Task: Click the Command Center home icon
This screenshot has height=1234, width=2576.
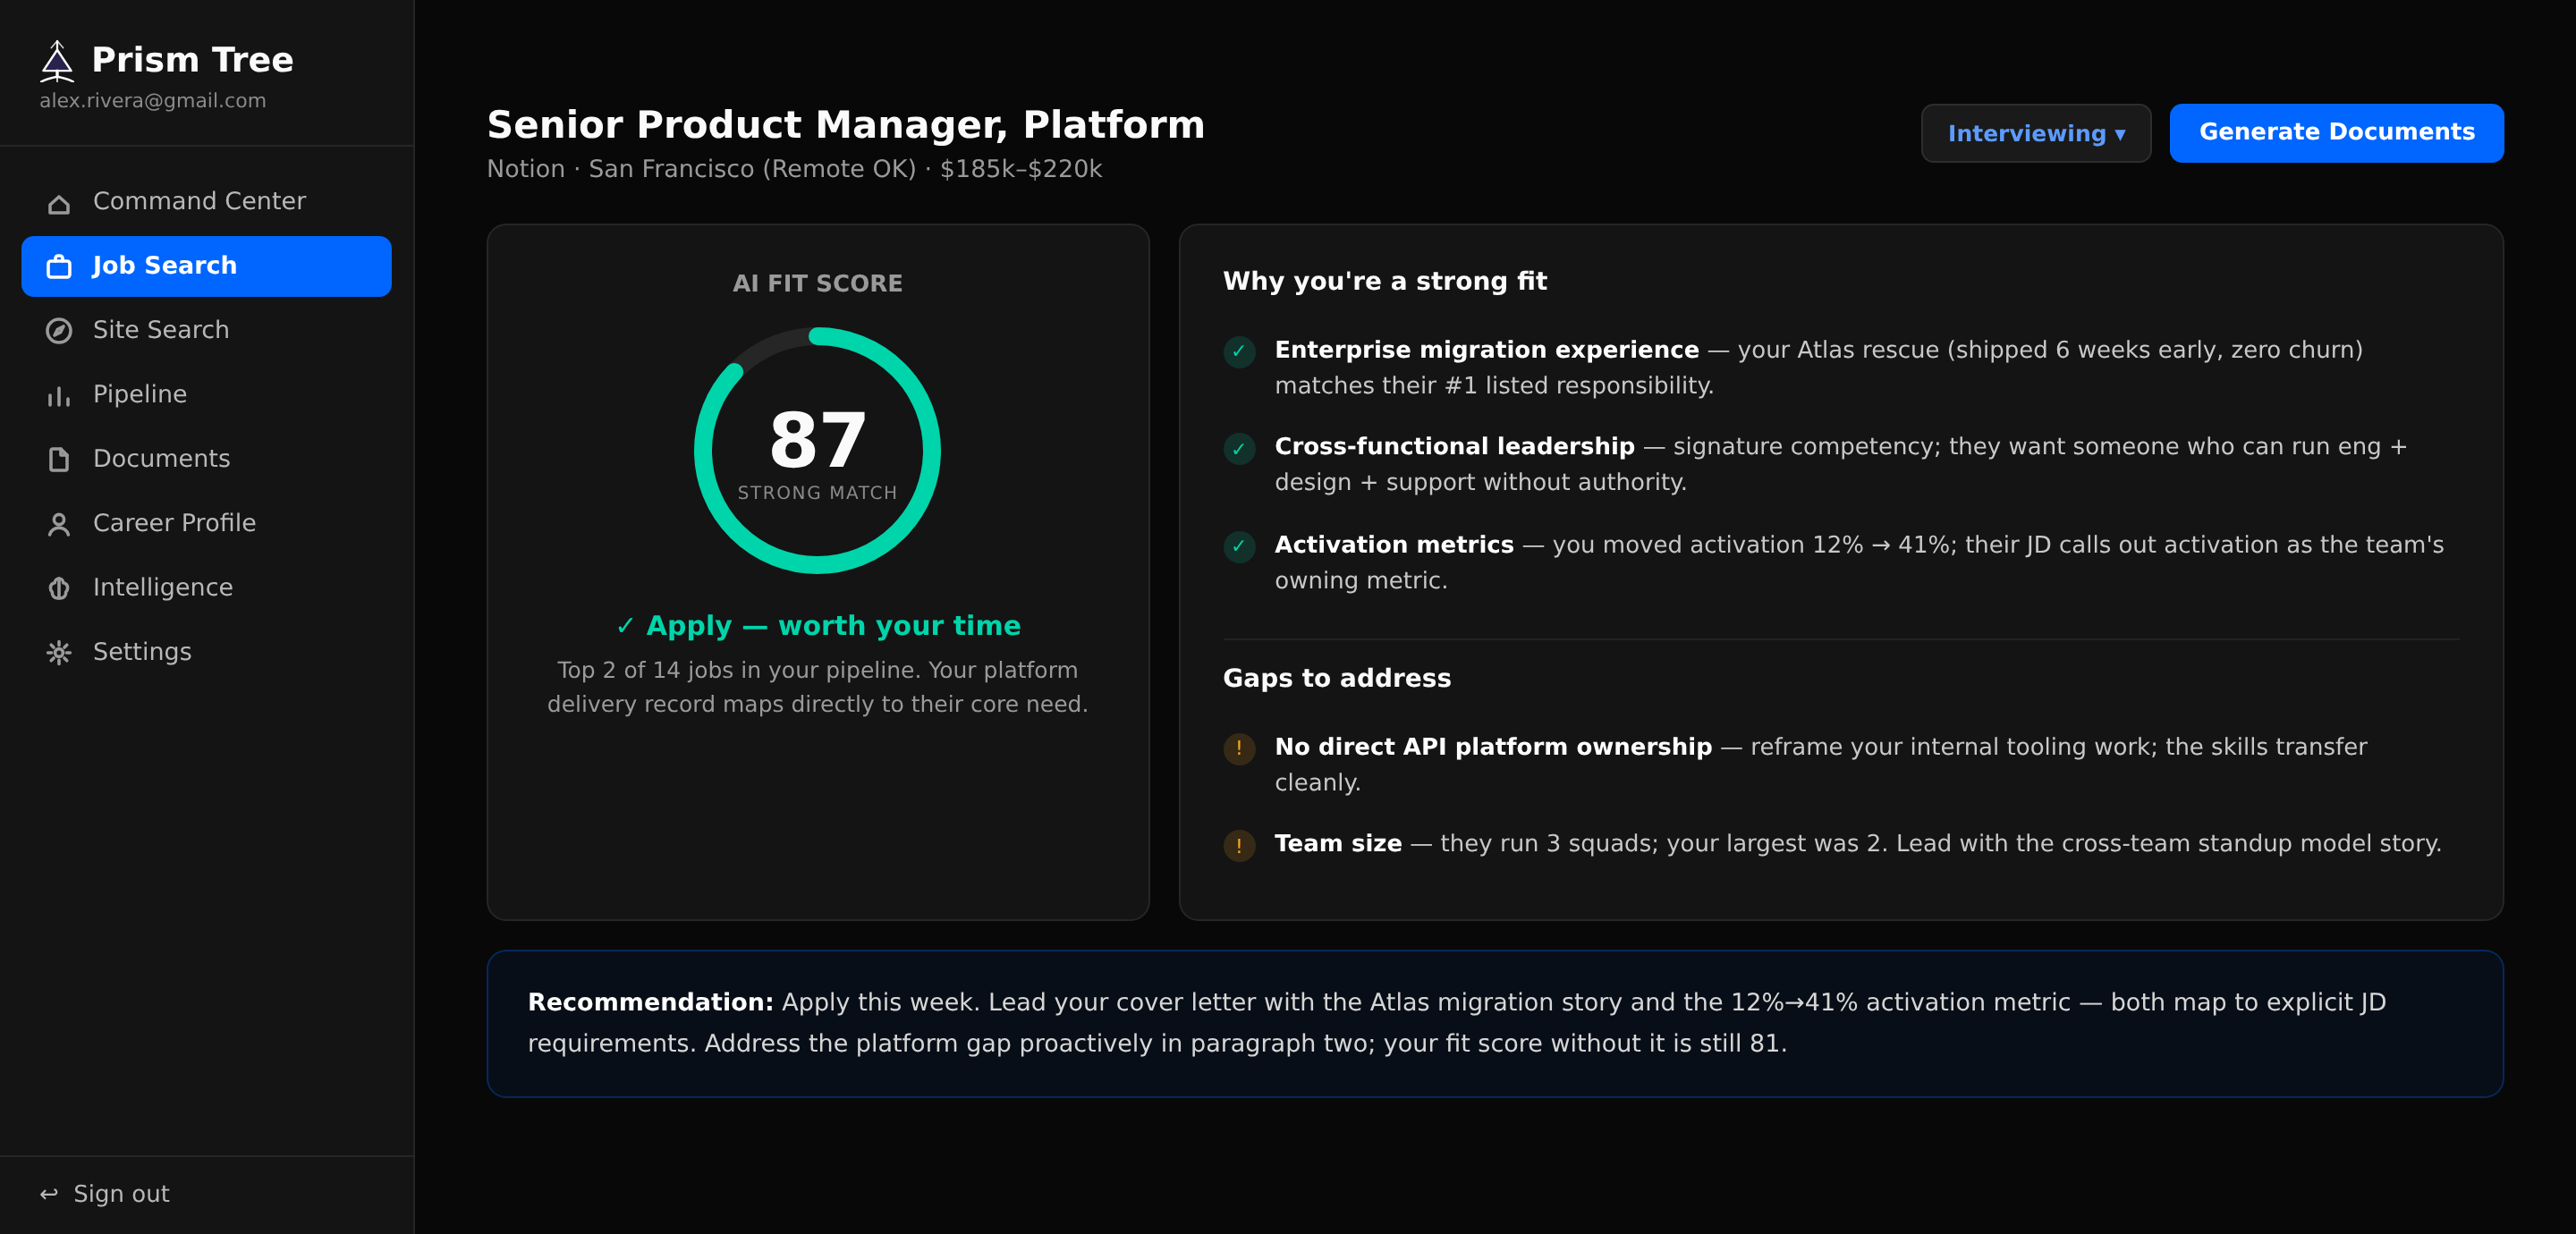Action: coord(59,203)
